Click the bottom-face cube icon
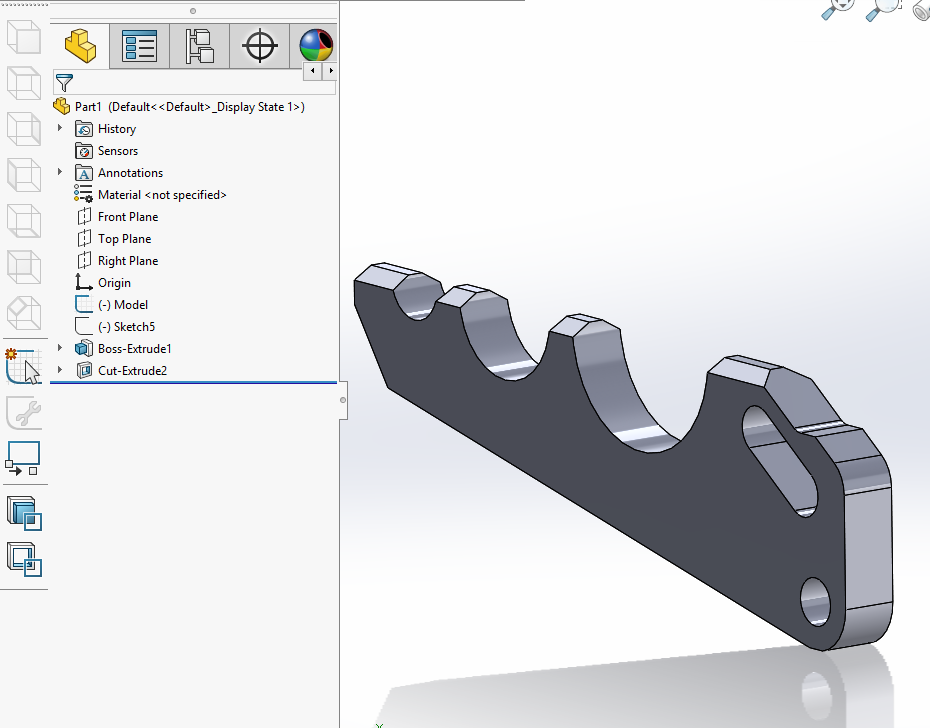Viewport: 930px width, 728px height. (24, 221)
